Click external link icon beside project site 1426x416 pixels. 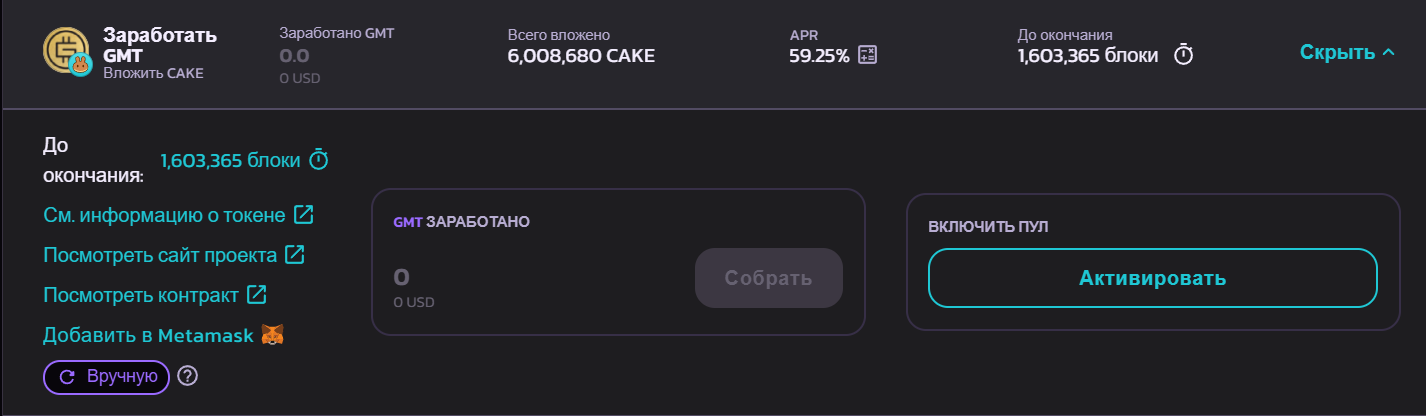coord(294,255)
